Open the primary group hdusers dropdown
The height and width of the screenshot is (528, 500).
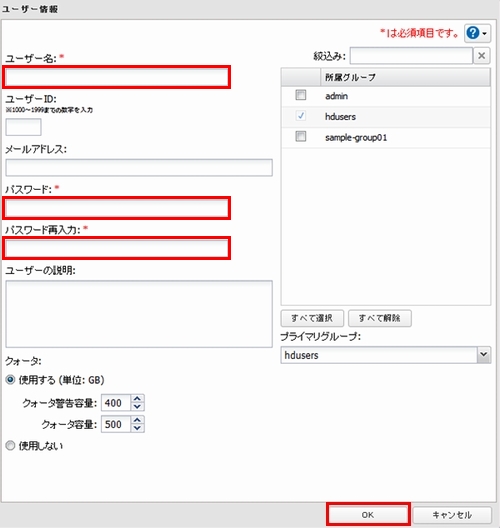(386, 355)
